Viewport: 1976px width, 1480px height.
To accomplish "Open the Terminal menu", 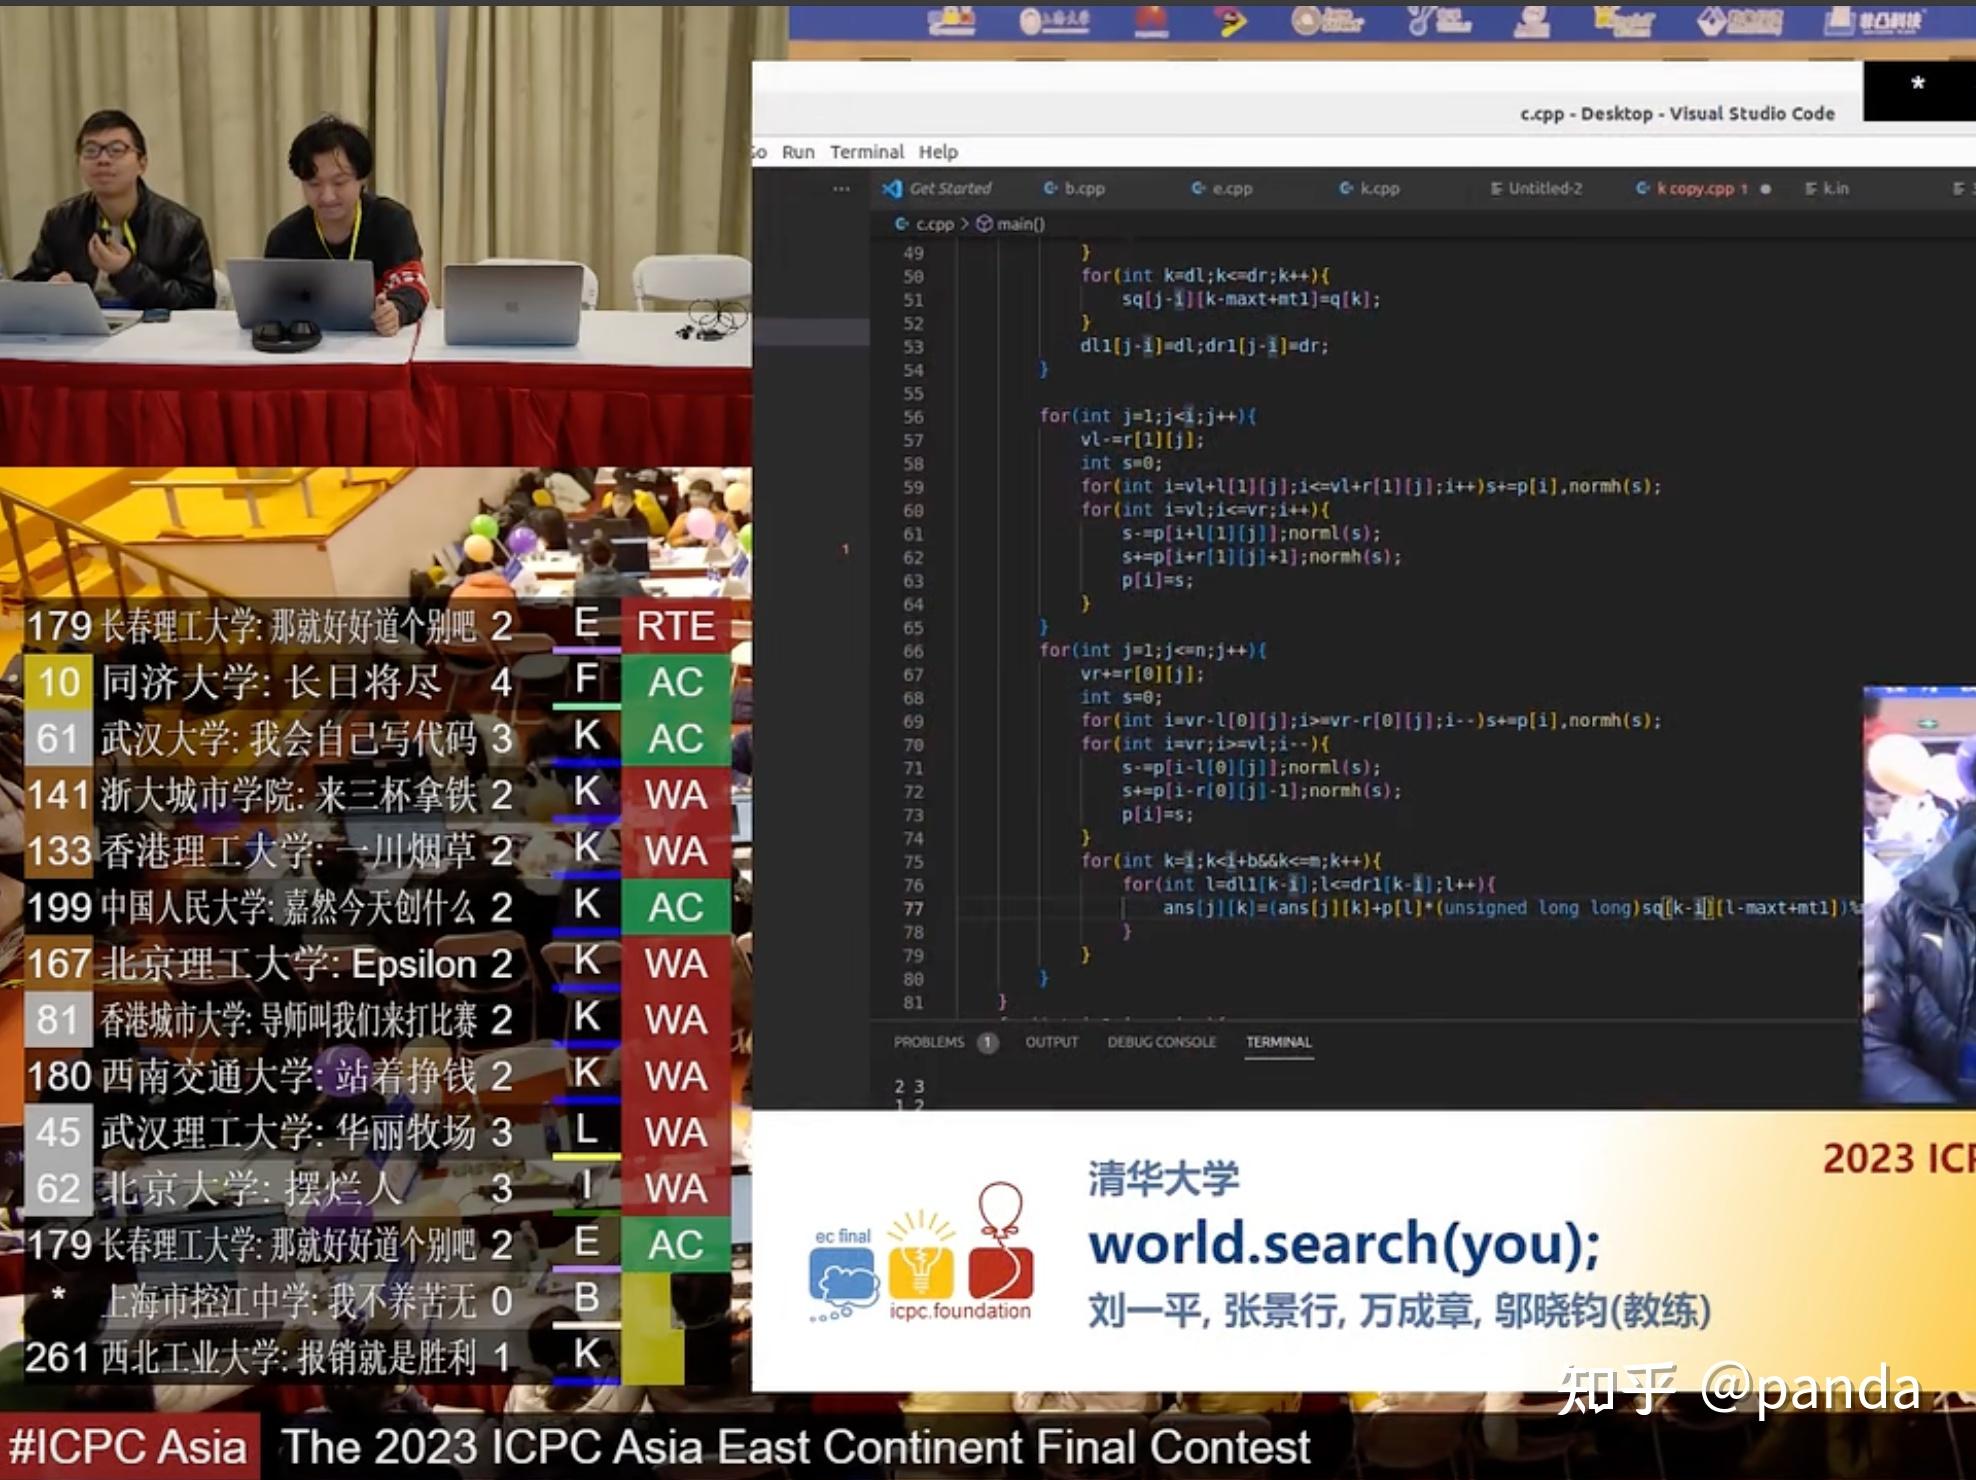I will 868,151.
